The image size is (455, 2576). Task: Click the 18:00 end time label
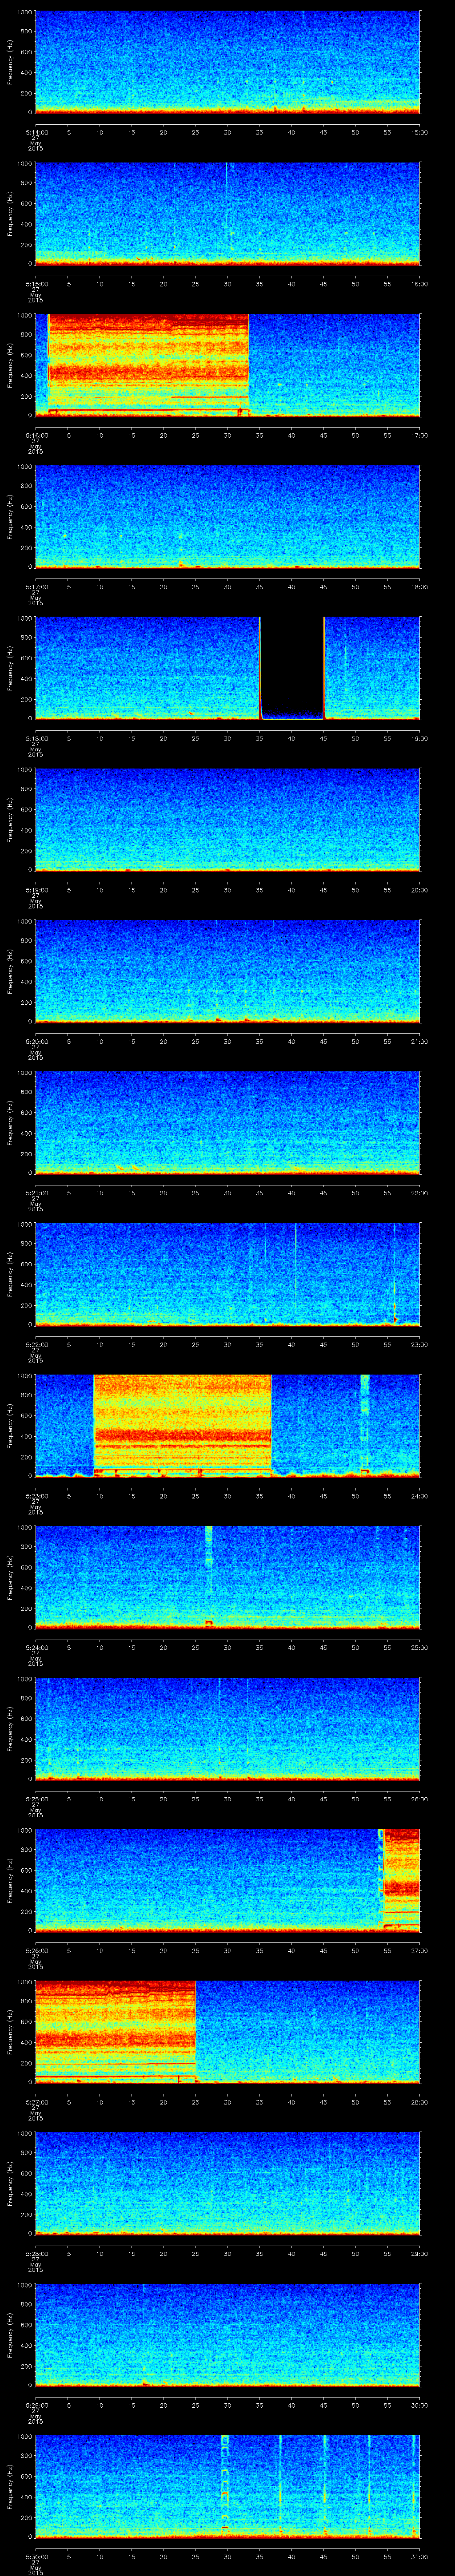pos(420,587)
